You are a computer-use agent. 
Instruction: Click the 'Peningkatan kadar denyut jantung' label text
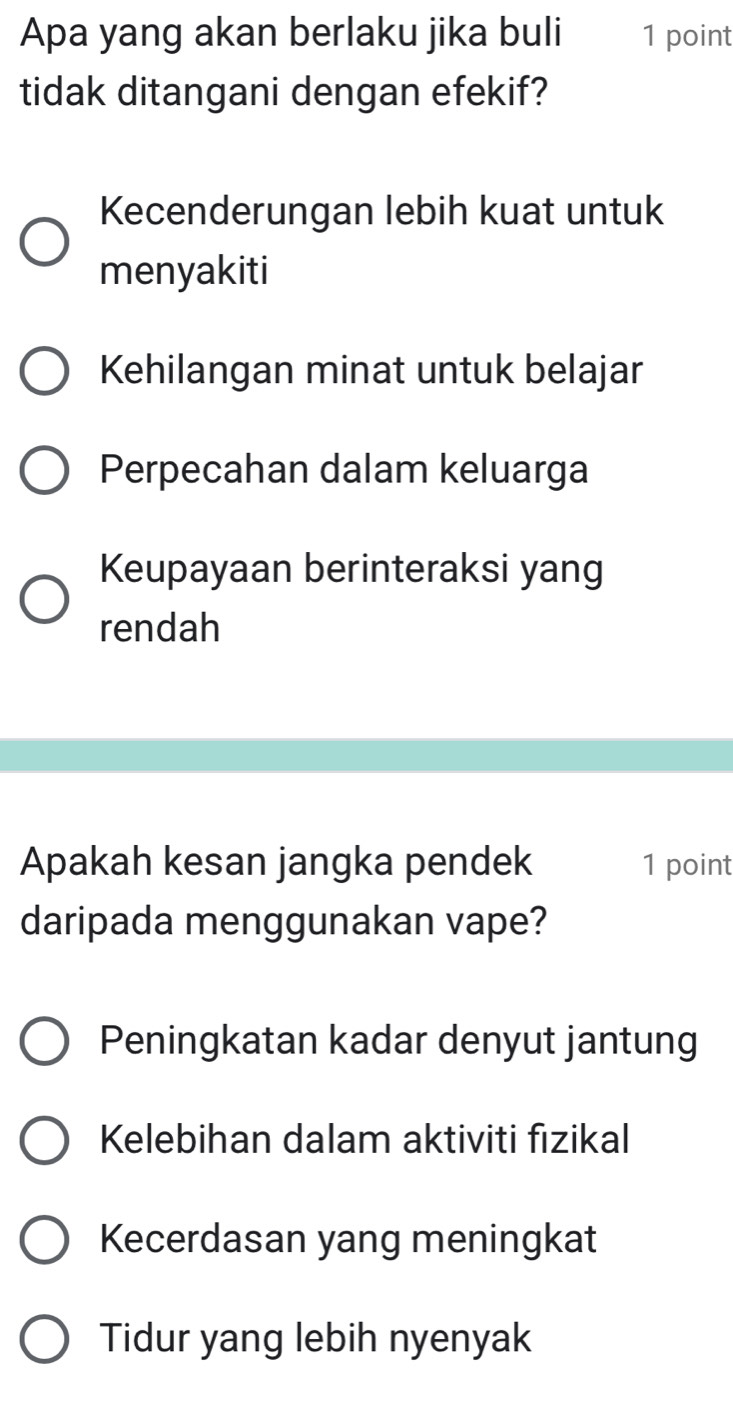point(400,1042)
